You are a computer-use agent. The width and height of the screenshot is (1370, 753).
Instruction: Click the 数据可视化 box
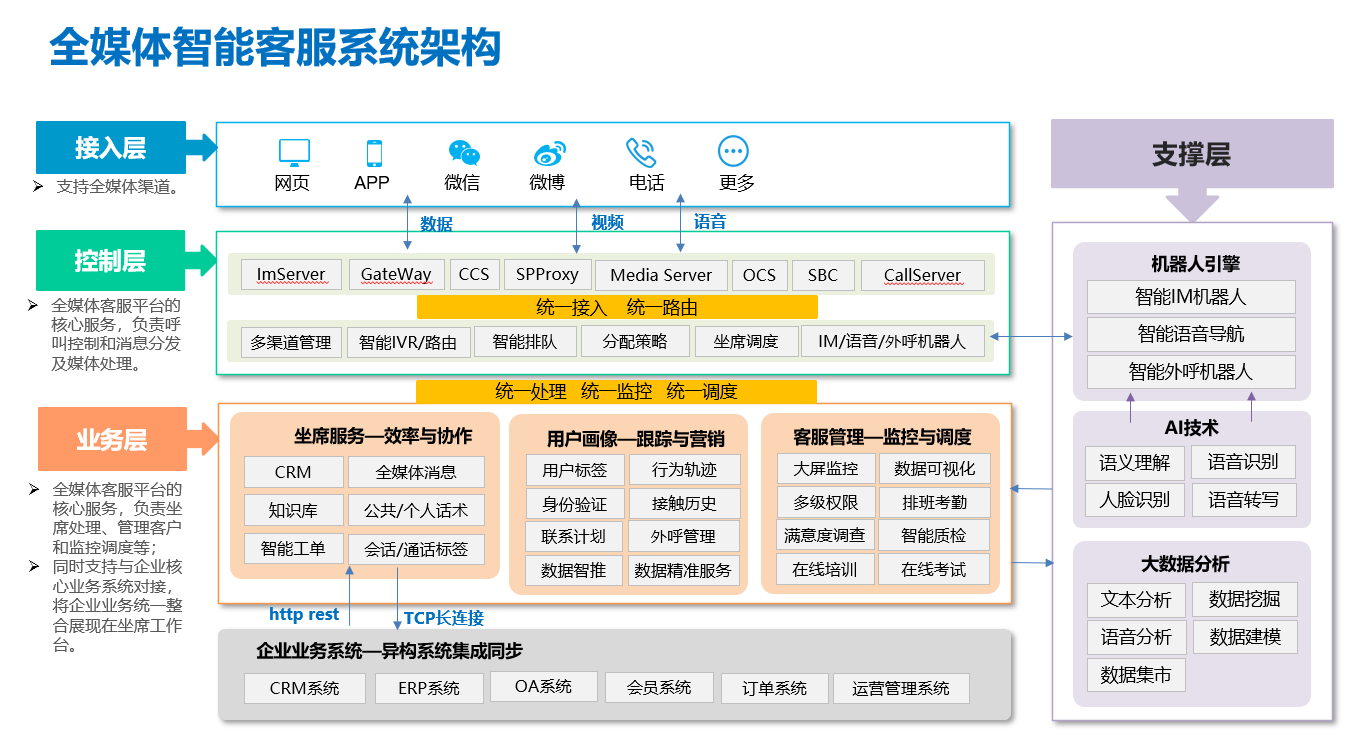coord(935,469)
